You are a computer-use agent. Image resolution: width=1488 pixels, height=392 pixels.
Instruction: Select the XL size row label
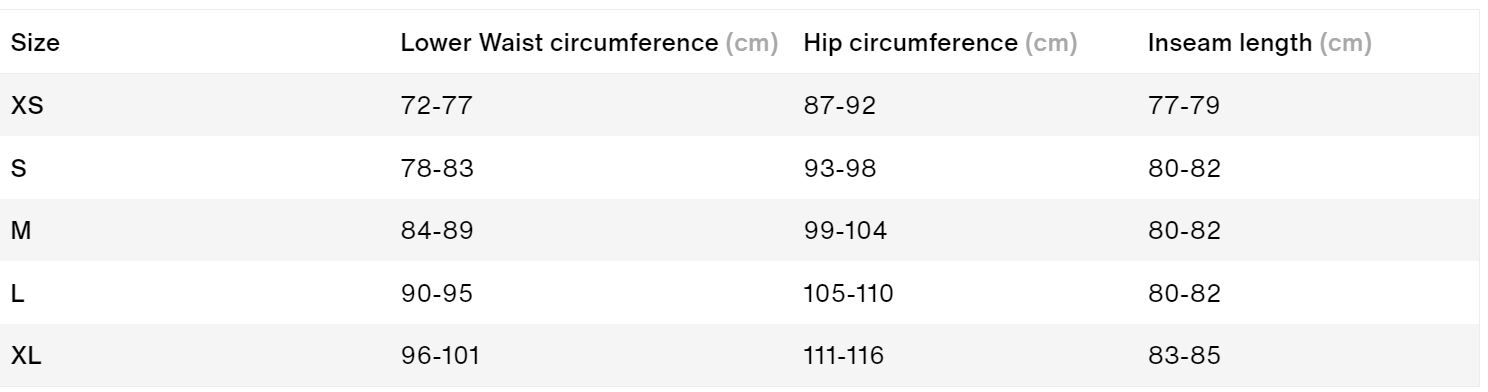click(x=26, y=356)
